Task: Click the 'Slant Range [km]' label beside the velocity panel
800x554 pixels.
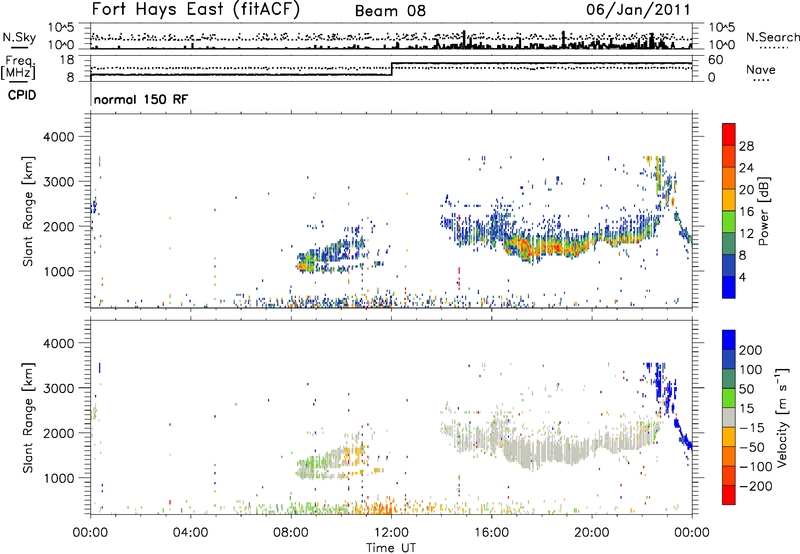Action: coord(28,417)
